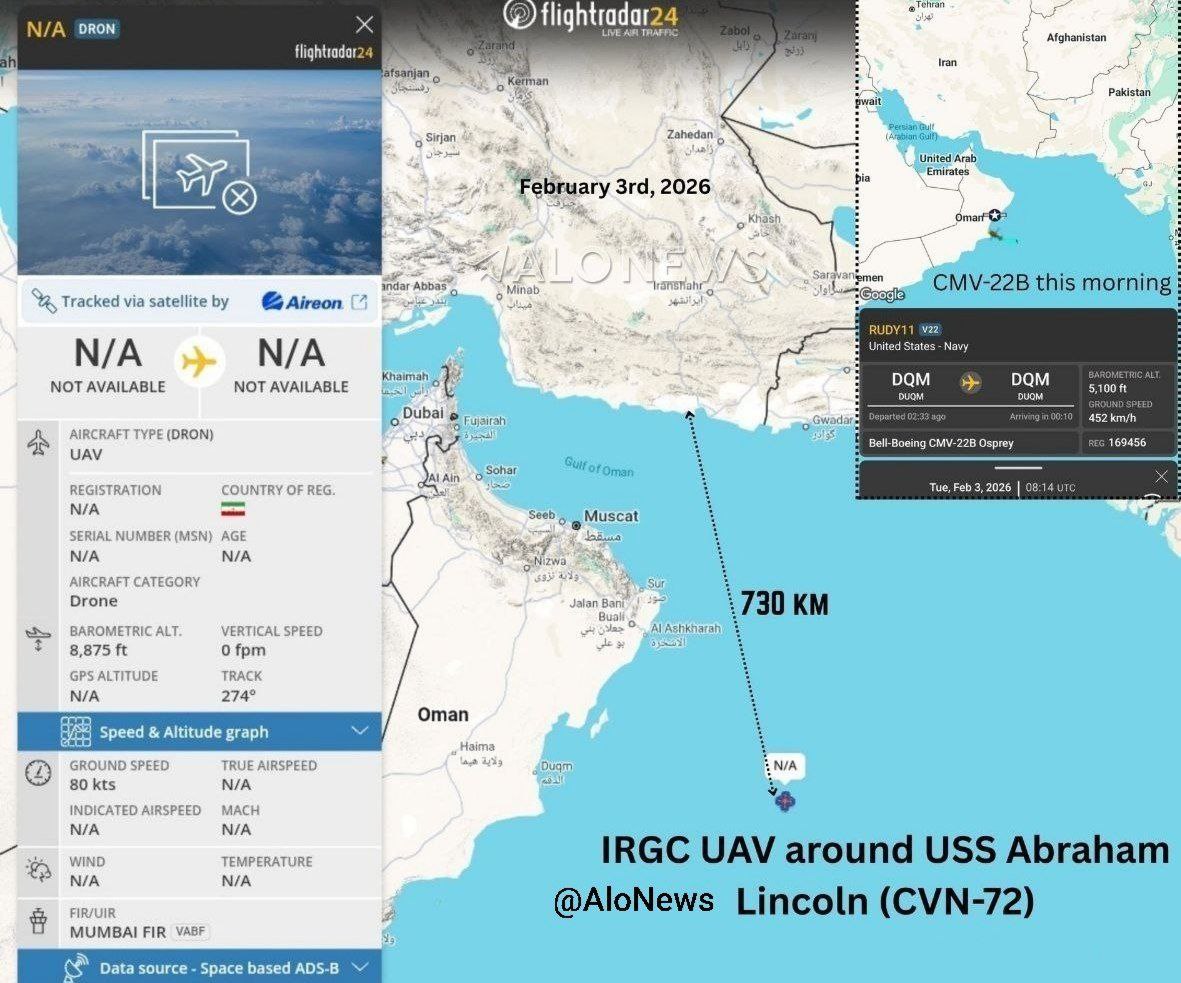Click the satellite tracking icon beside 'Tracked via satellite'
Viewport: 1181px width, 983px height.
click(x=43, y=301)
